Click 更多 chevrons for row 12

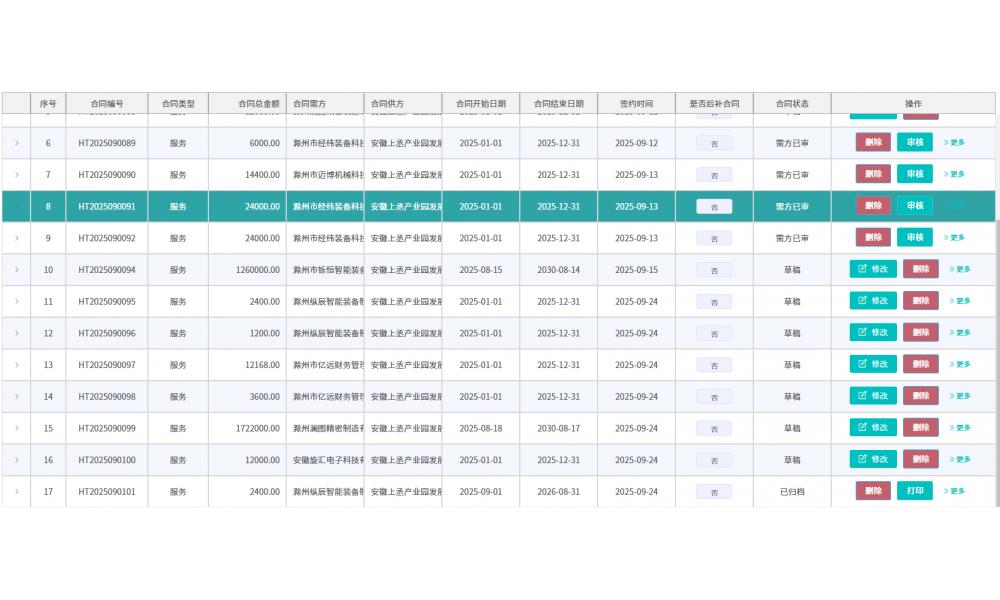pos(952,333)
